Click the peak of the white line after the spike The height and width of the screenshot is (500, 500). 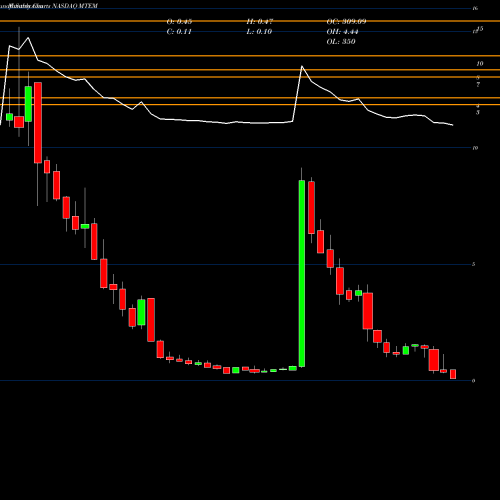point(302,66)
